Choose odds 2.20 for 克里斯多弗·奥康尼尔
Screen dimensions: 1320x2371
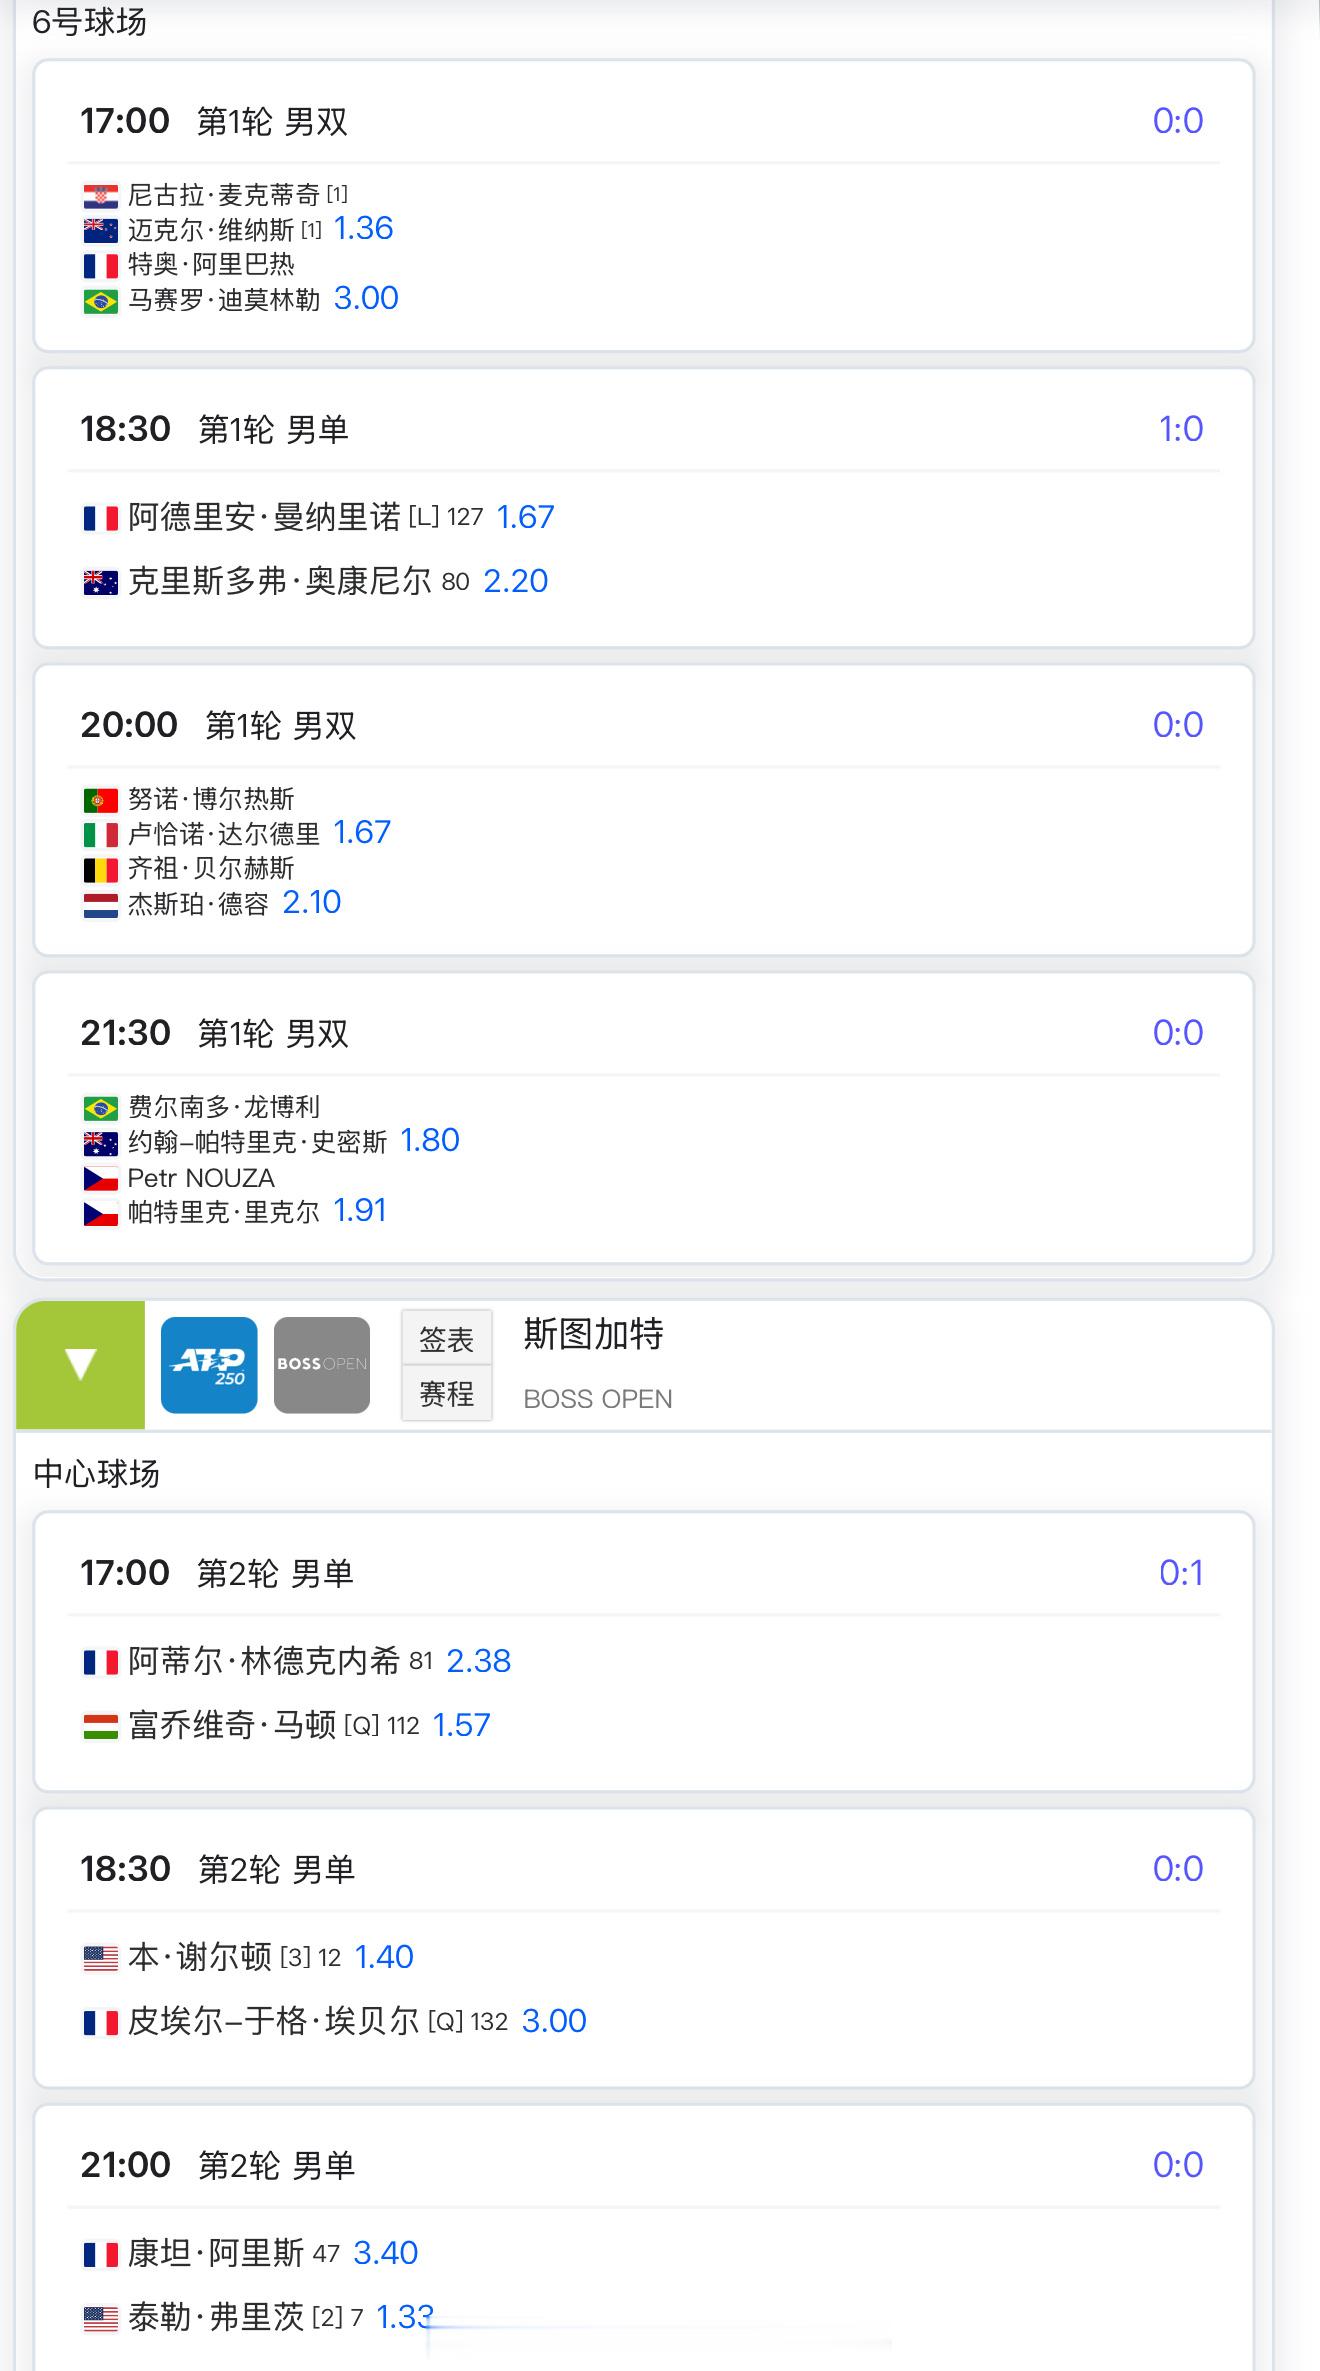[515, 581]
